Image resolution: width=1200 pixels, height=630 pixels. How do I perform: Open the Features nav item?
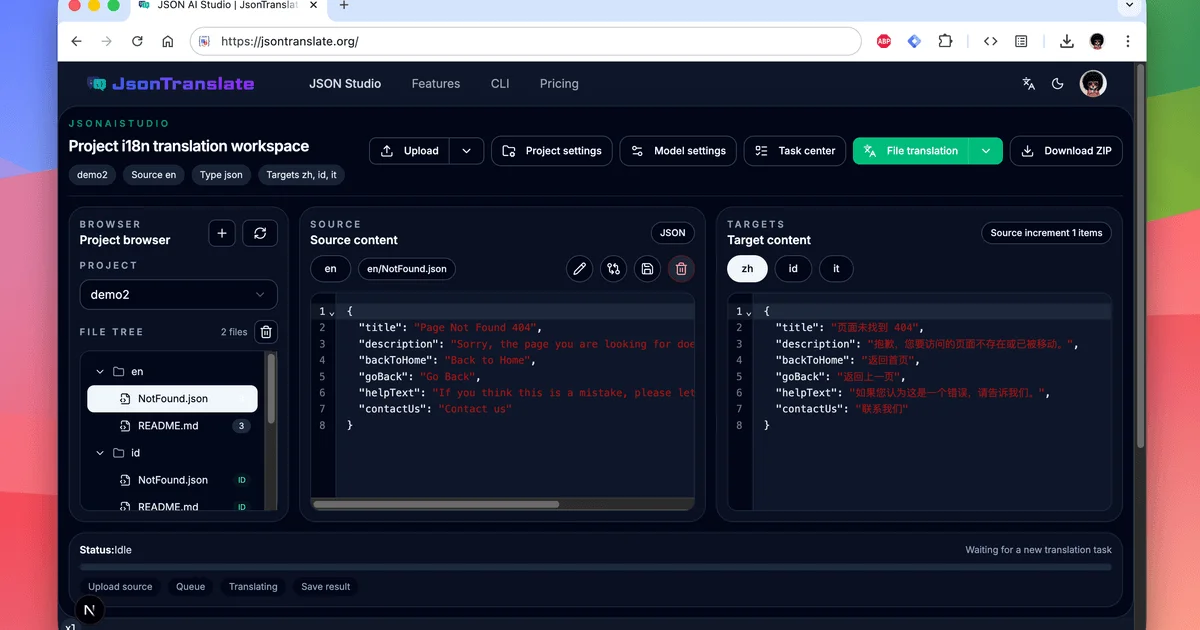coord(436,84)
